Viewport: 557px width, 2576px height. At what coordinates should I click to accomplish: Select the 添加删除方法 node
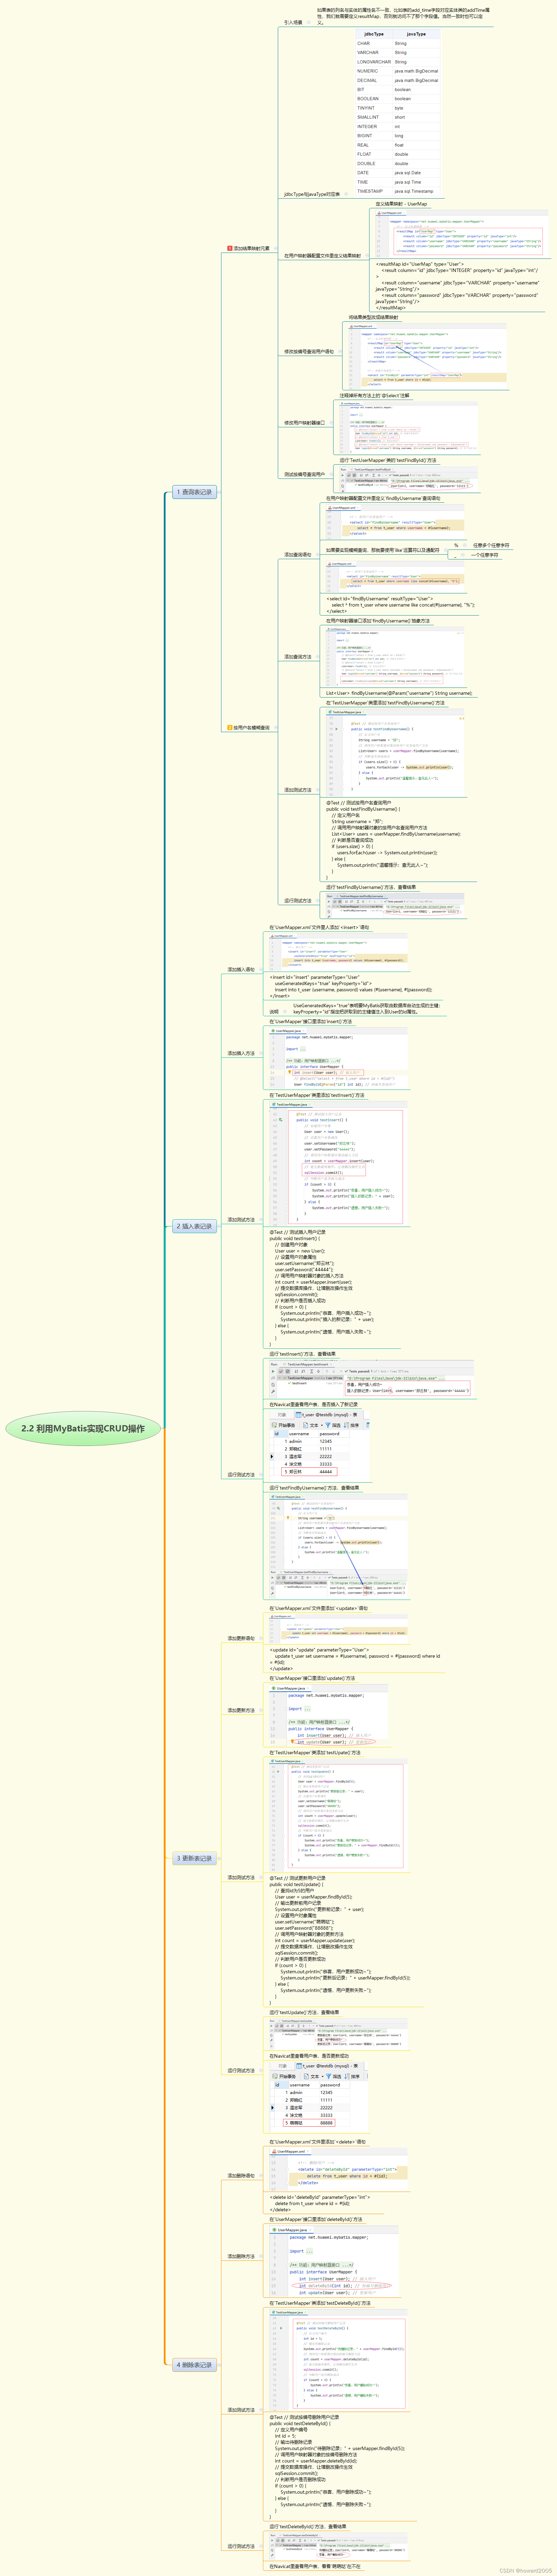241,2256
